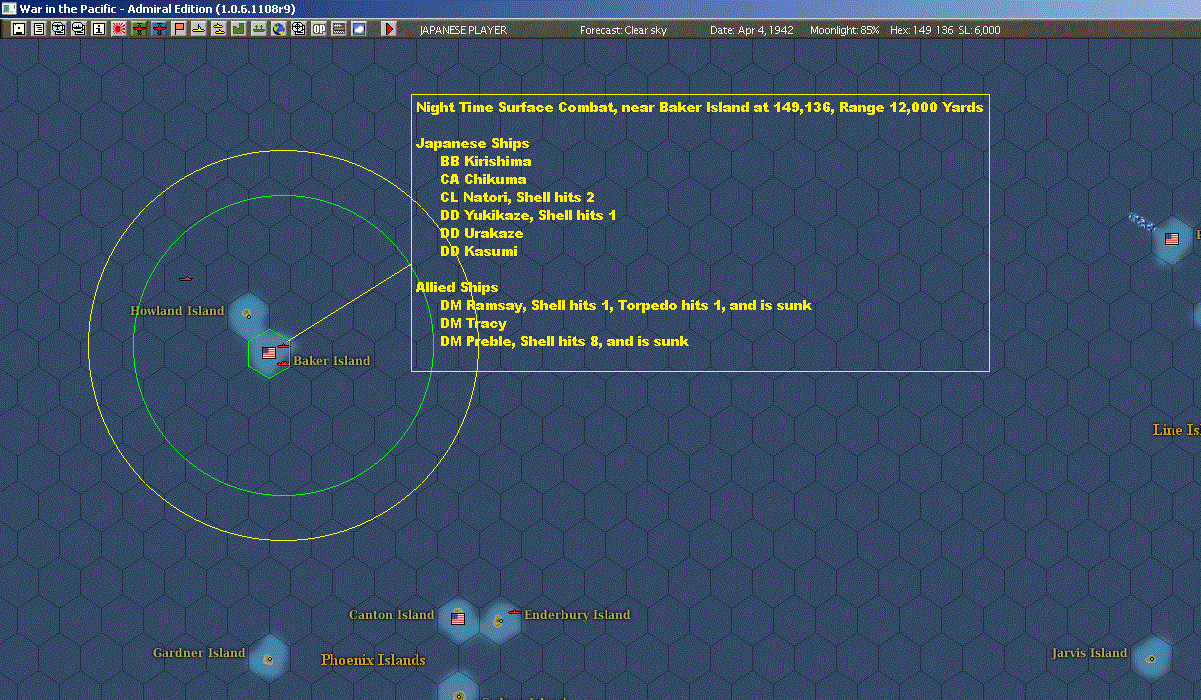Screen dimensions: 1201x700
Task: Click 'JAPANESE PLAYER' label in top bar
Action: (x=463, y=30)
